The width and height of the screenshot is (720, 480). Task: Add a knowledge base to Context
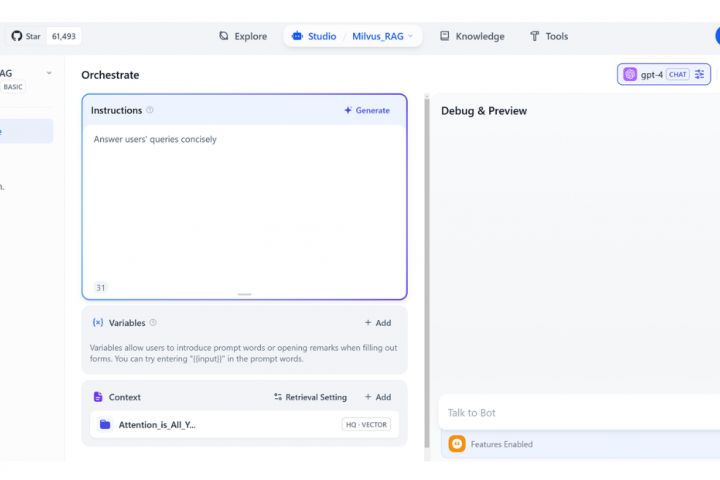378,397
